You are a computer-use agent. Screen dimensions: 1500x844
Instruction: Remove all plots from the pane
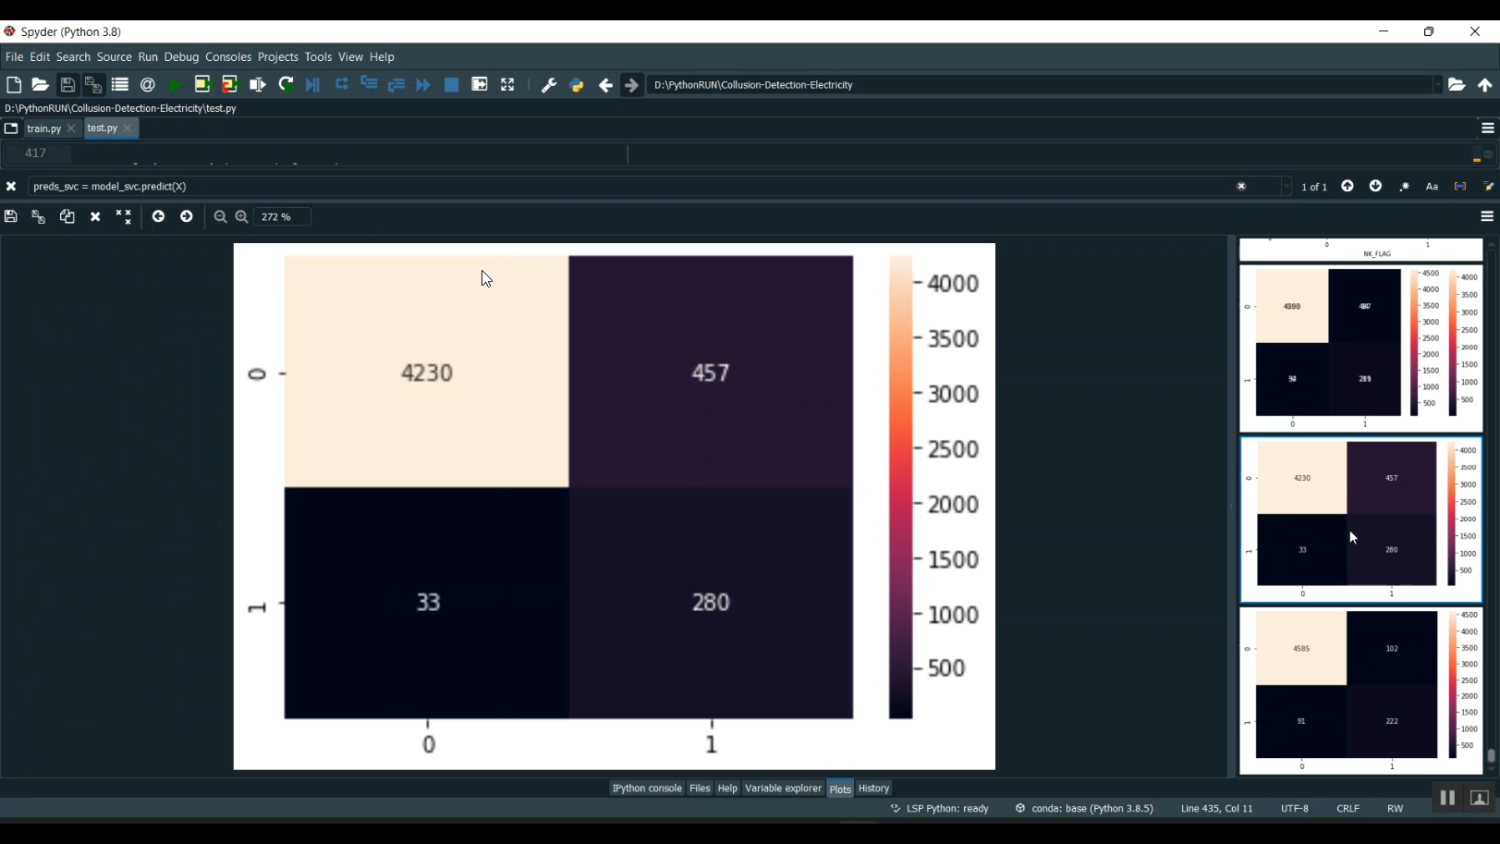[x=124, y=217]
